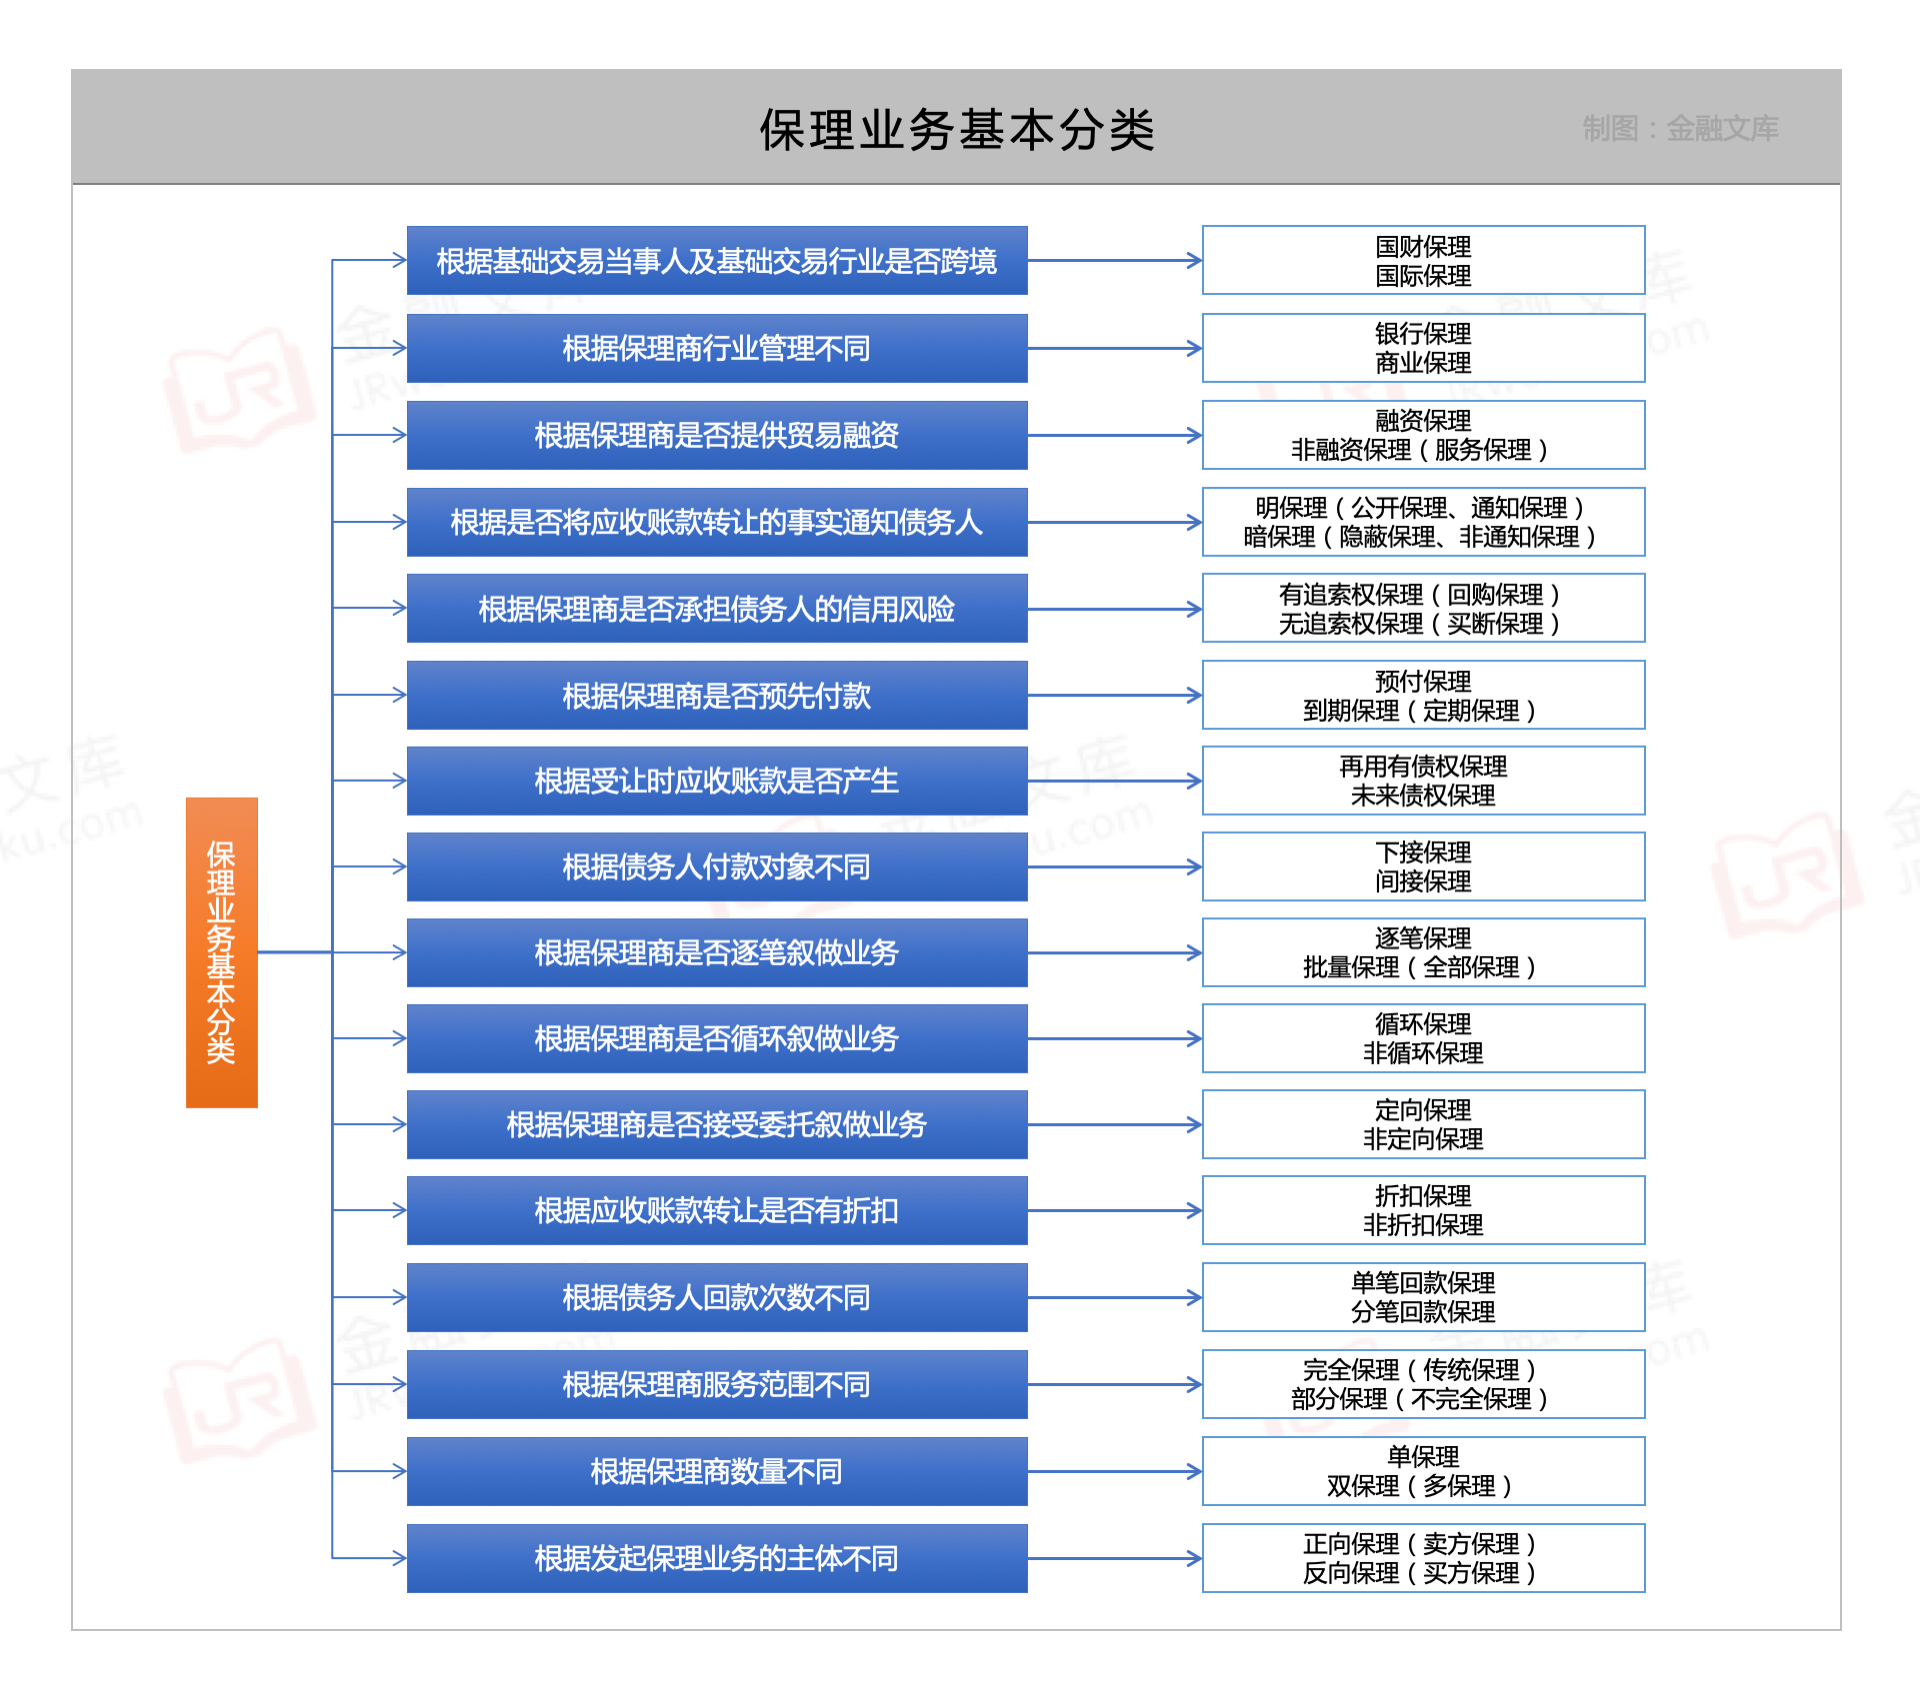This screenshot has height=1700, width=1920.
Task: Click the 根据保理商是否循环叙做业务 box
Action: click(716, 1038)
